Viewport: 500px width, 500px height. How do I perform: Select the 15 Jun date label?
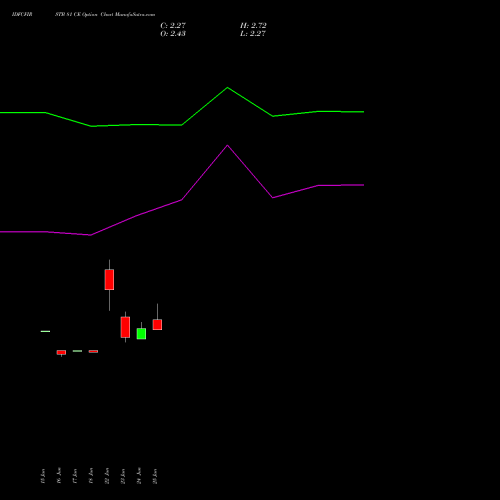click(42, 476)
